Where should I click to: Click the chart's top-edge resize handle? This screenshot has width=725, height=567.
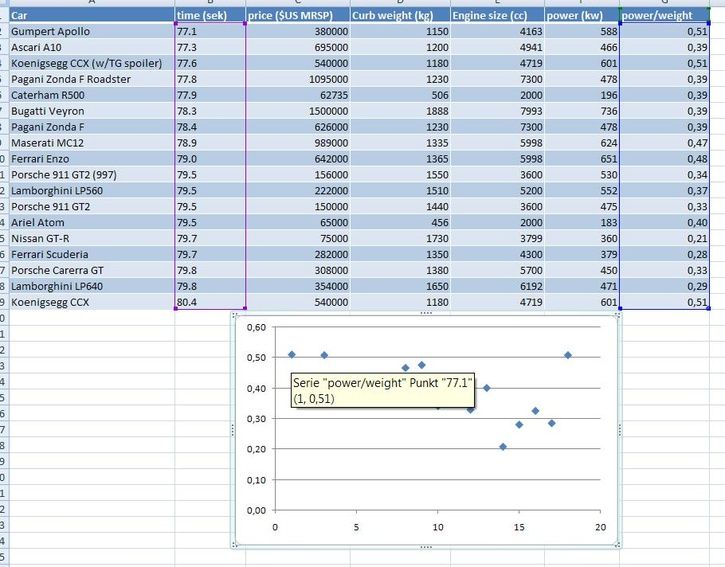[426, 314]
